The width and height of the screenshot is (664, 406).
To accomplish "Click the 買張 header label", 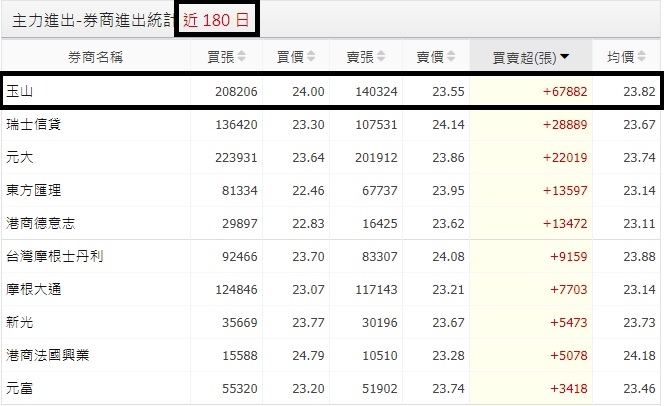I will click(x=221, y=56).
